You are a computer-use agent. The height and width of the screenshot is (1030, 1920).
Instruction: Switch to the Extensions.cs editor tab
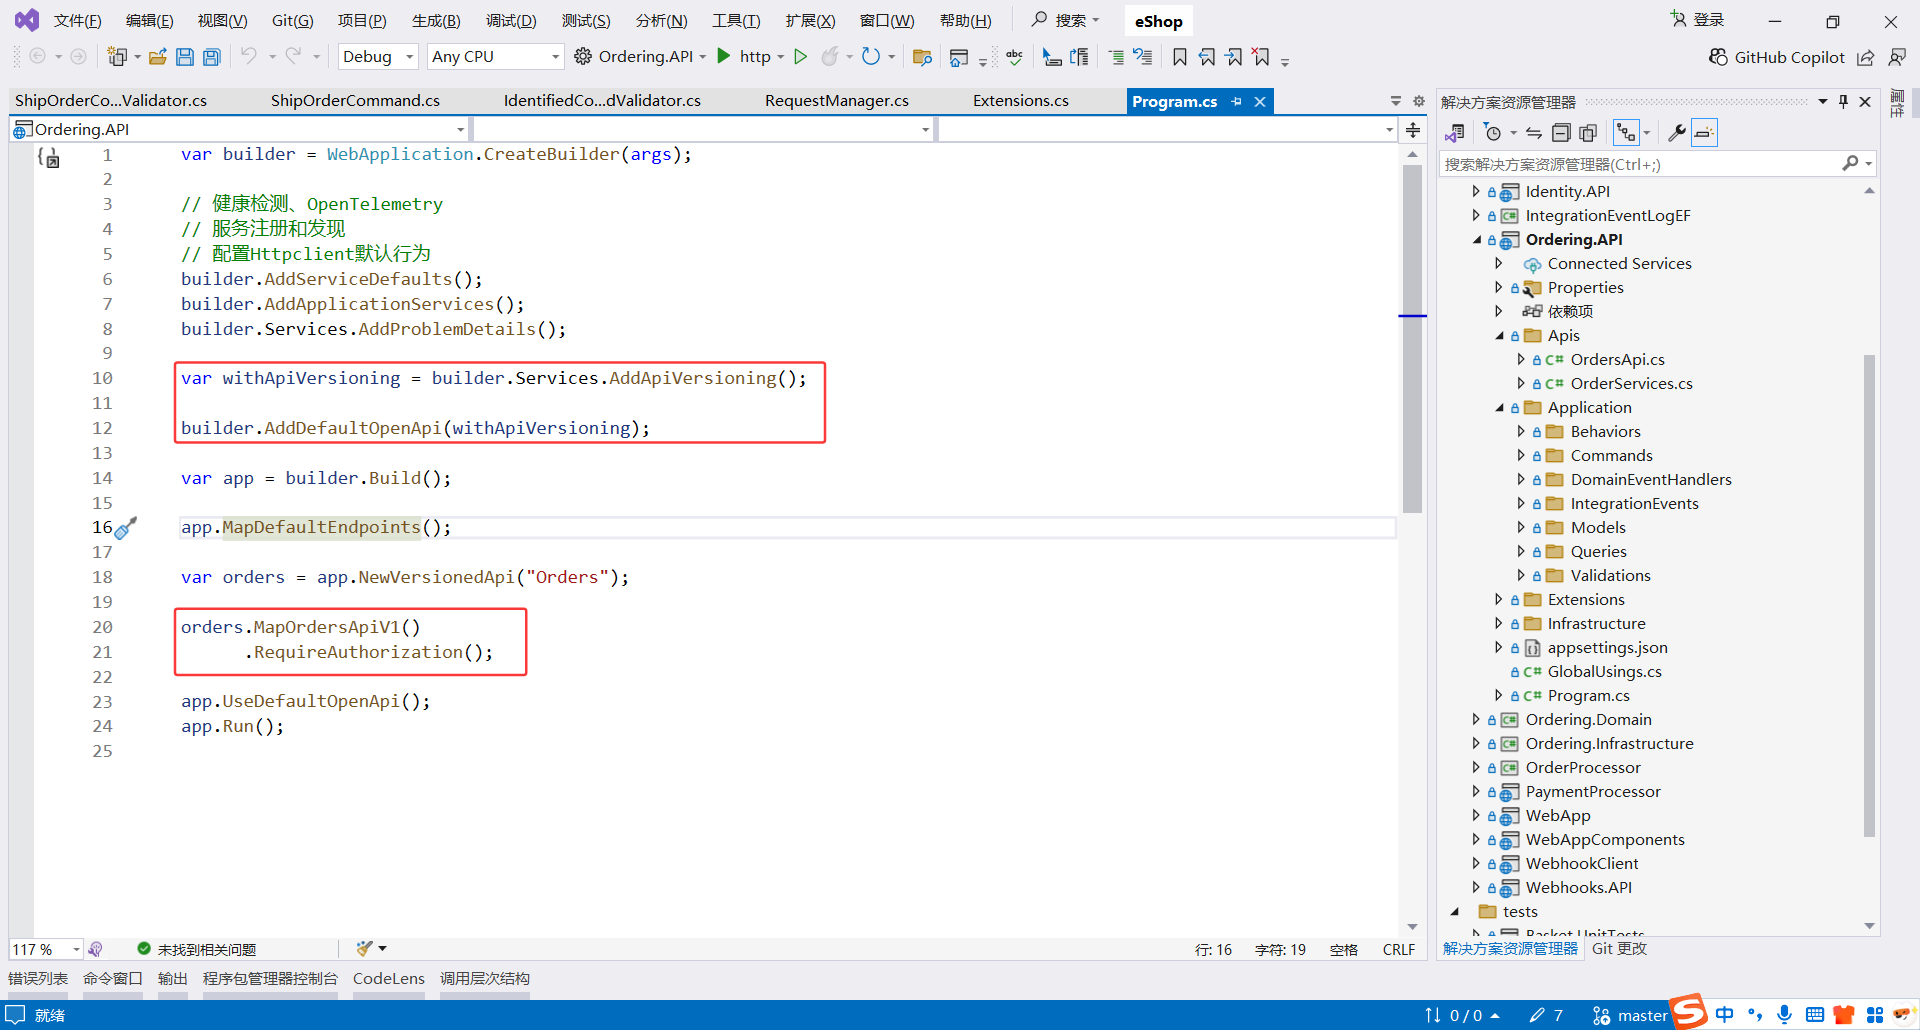point(1021,101)
